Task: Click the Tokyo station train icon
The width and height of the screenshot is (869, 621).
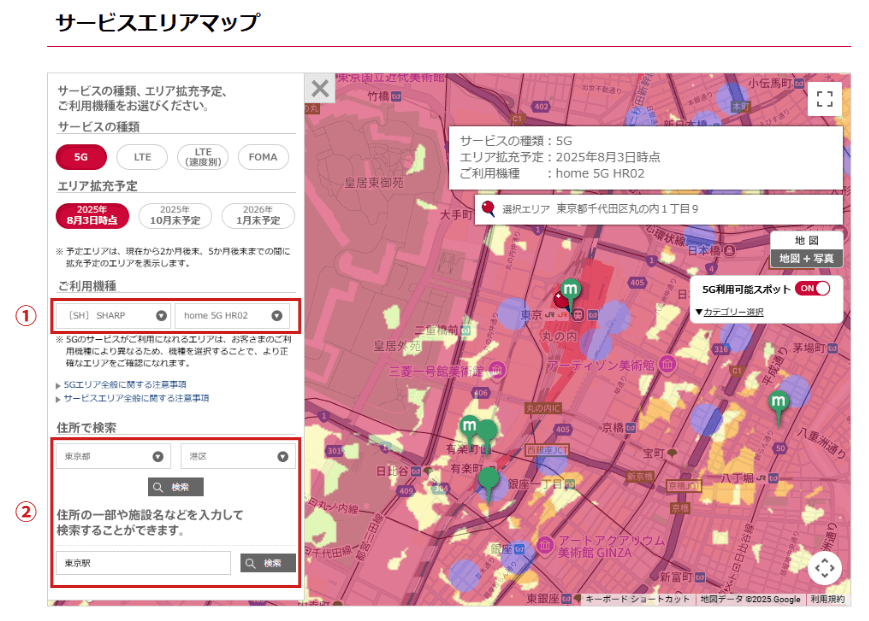Action: click(578, 315)
